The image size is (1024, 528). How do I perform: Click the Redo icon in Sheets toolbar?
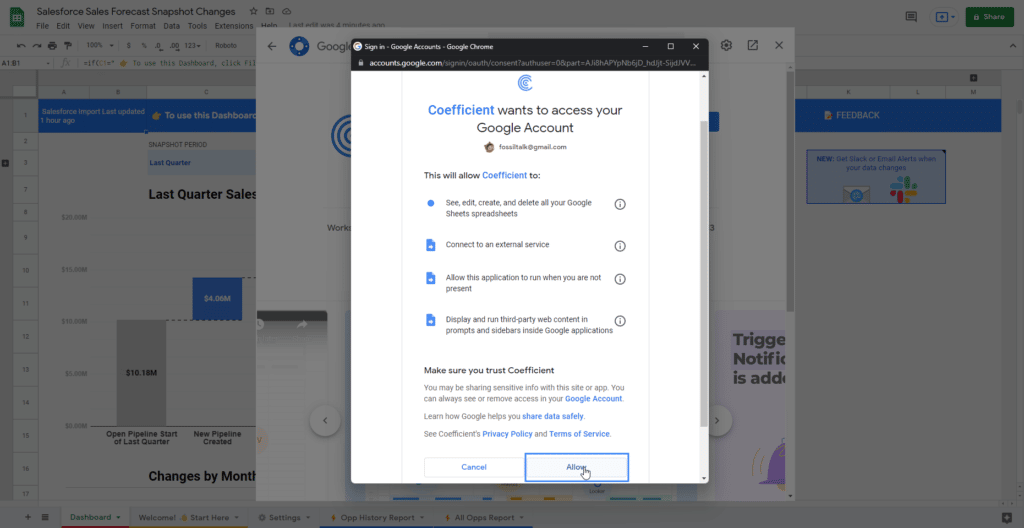click(37, 46)
